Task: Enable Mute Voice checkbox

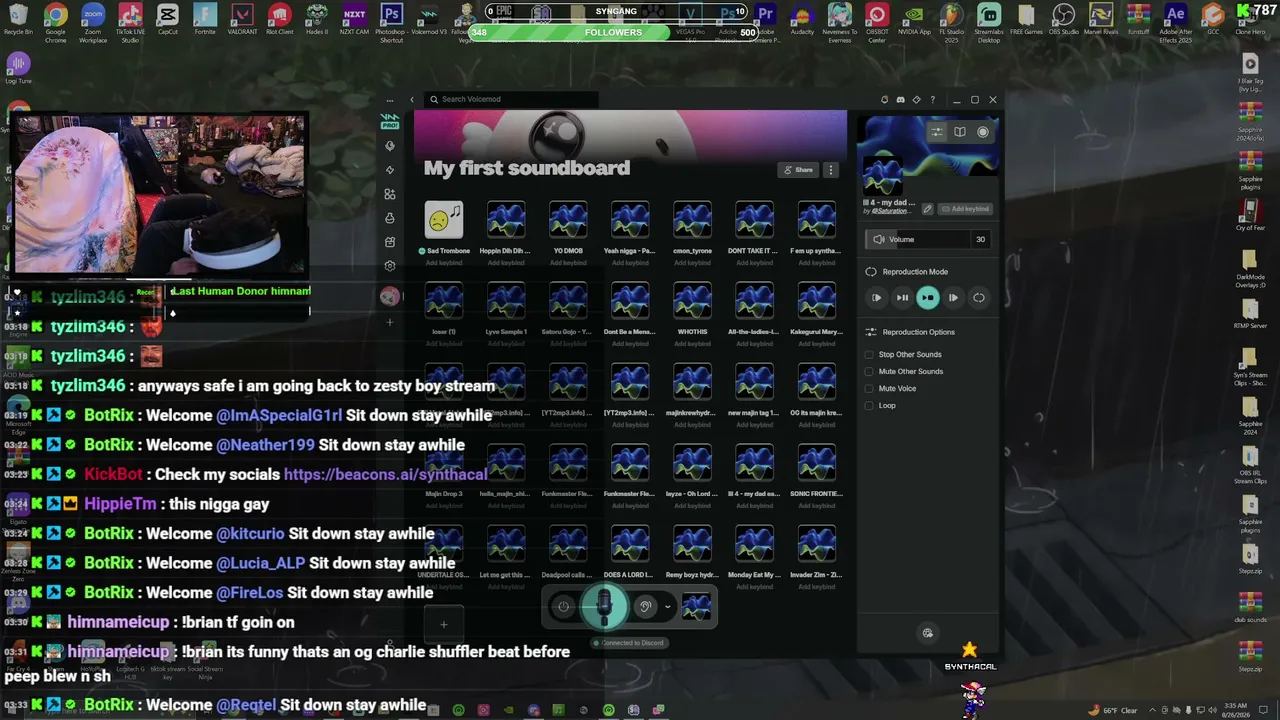Action: (x=869, y=389)
